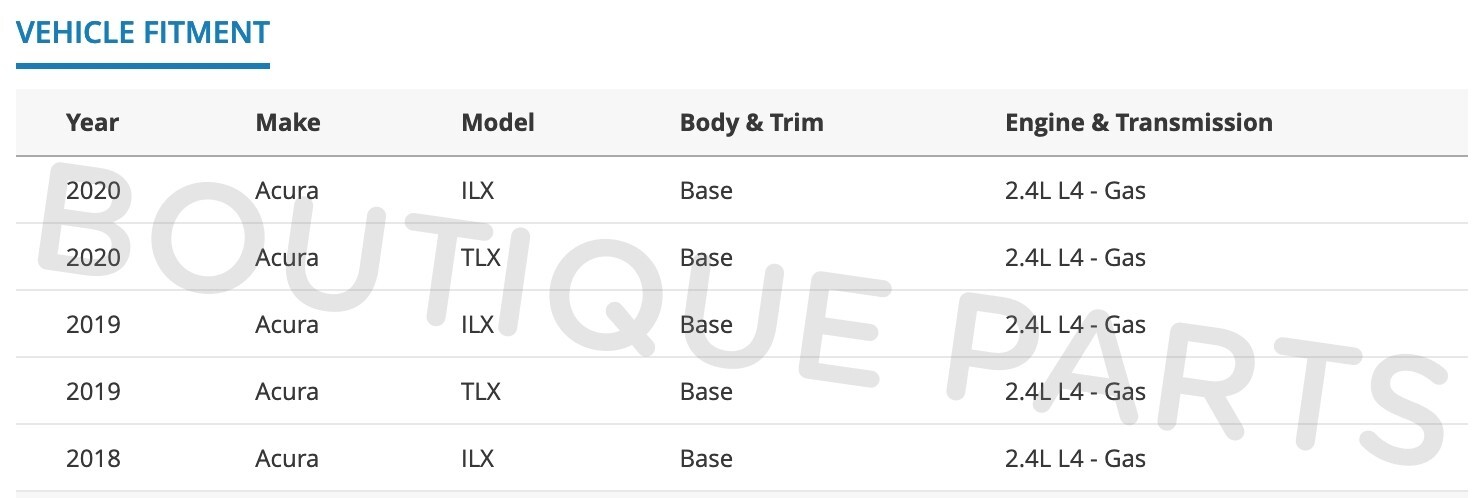The width and height of the screenshot is (1484, 498).
Task: Click the ILX model cell in the 2018 row
Action: click(x=478, y=458)
